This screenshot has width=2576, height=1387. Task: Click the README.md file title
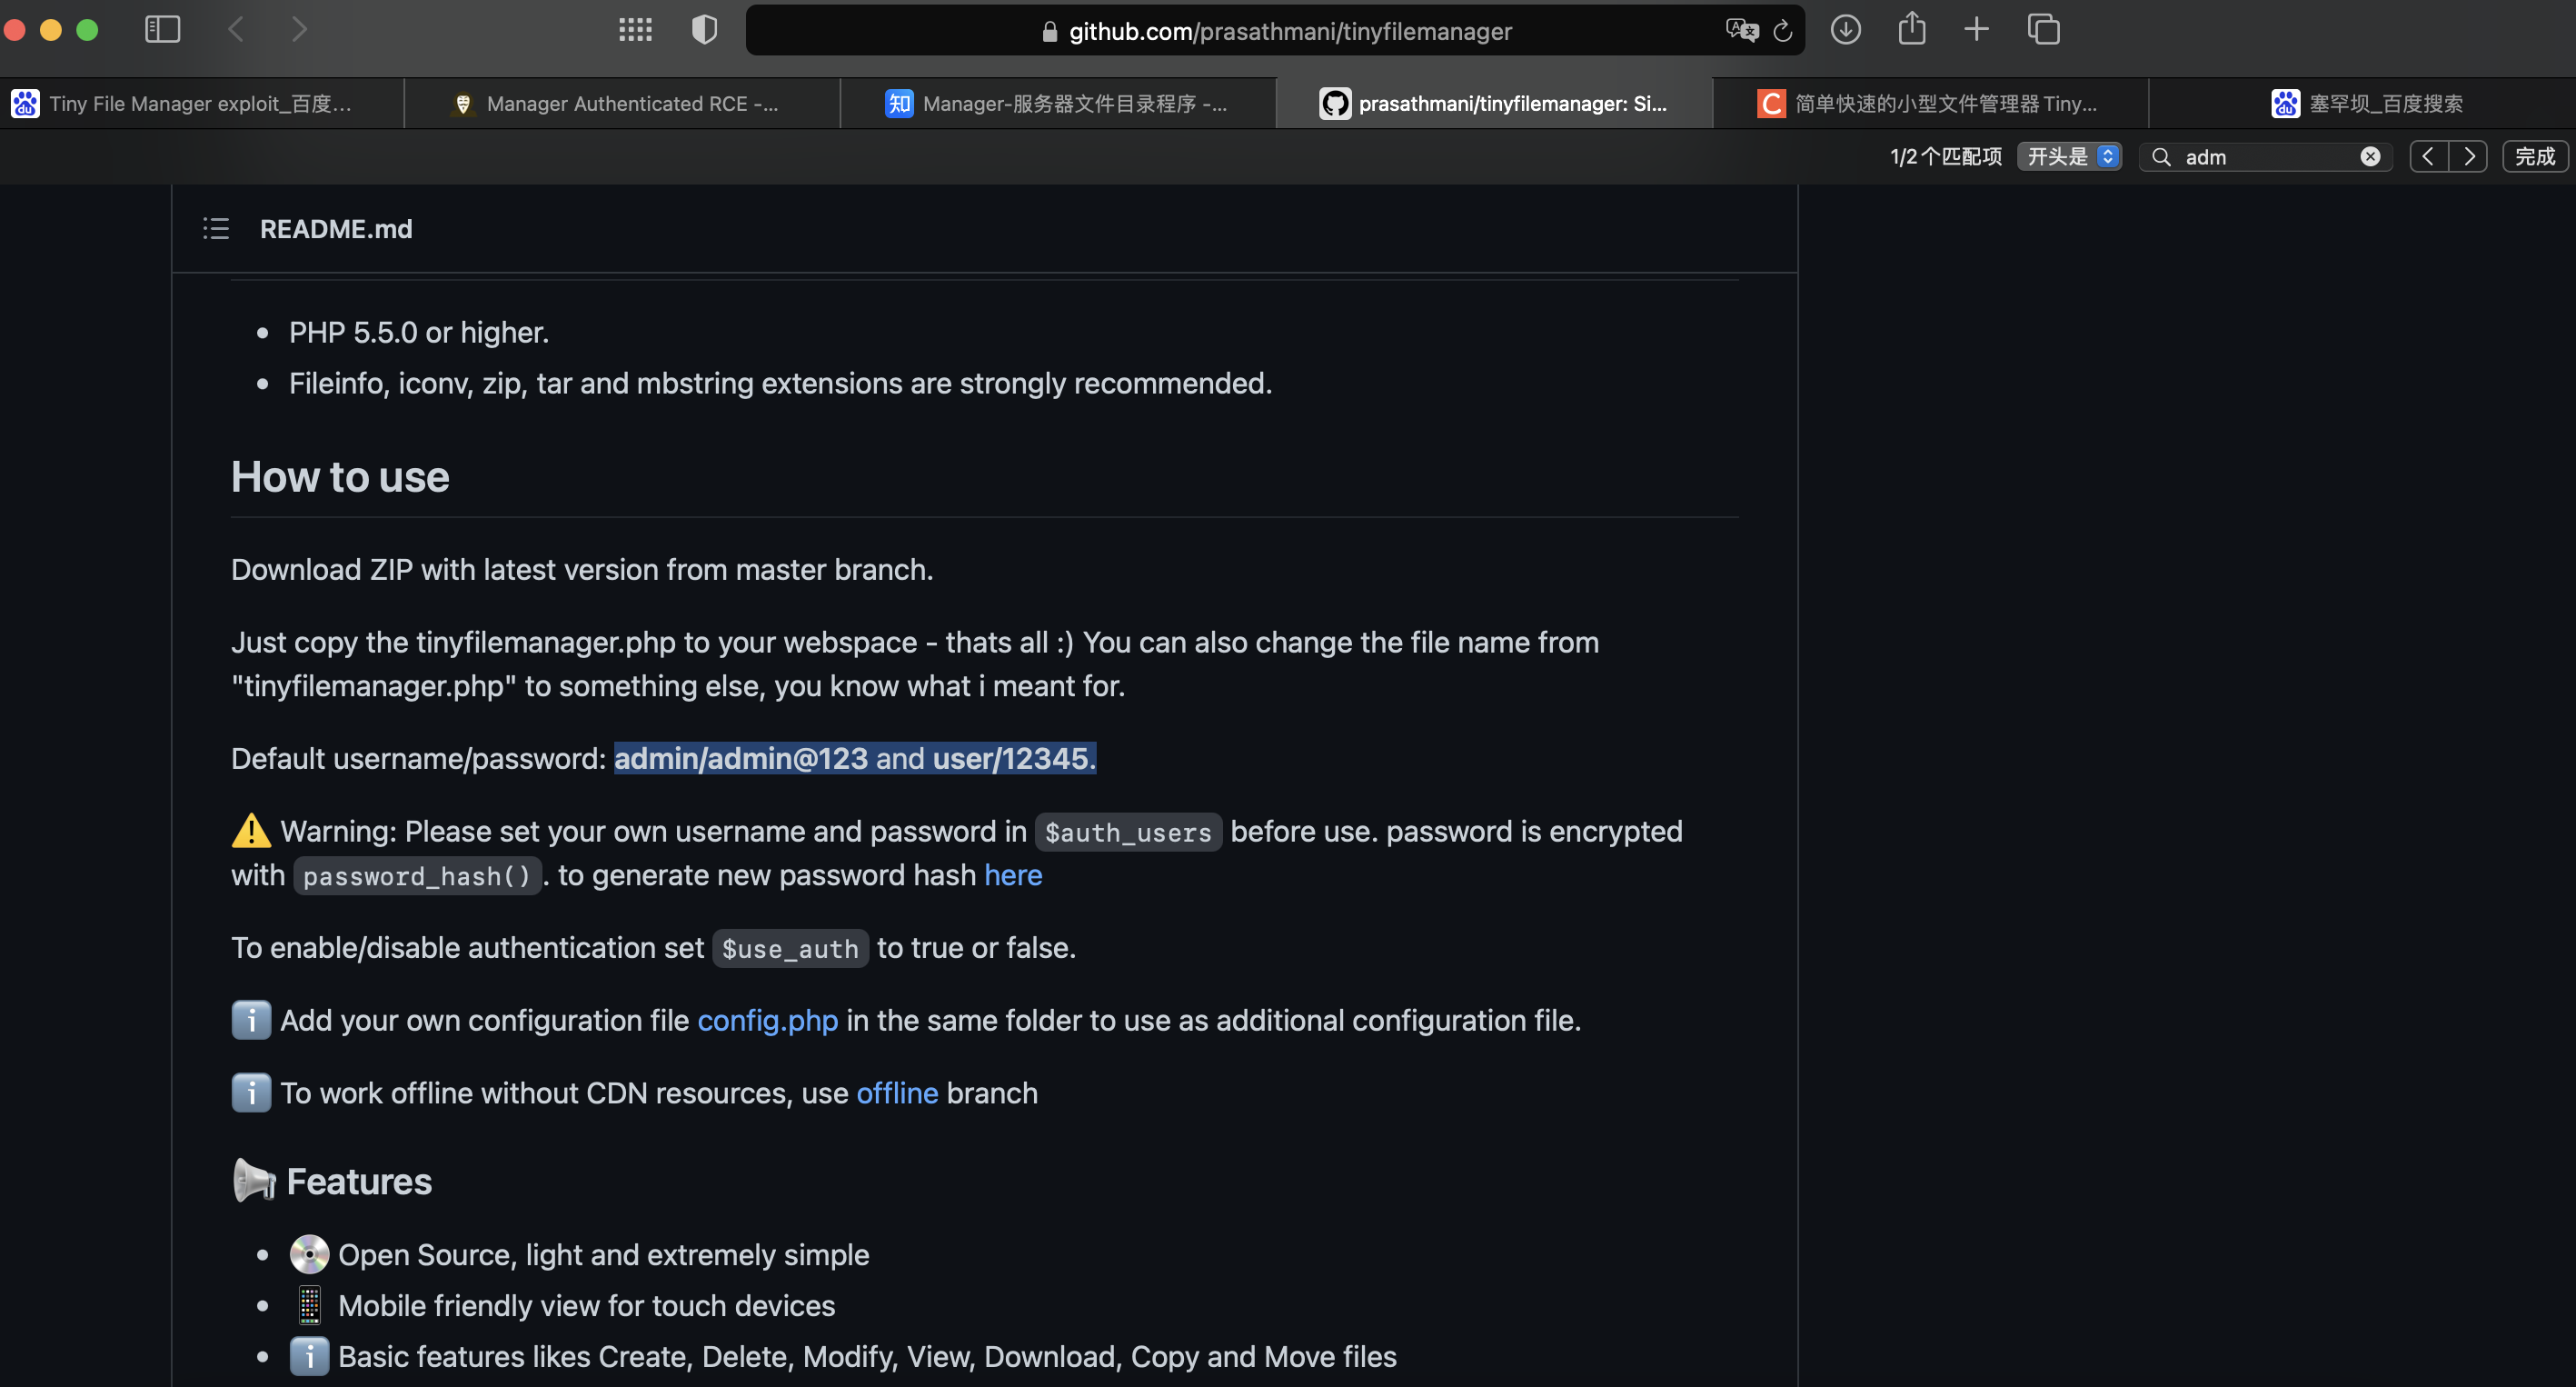tap(336, 229)
